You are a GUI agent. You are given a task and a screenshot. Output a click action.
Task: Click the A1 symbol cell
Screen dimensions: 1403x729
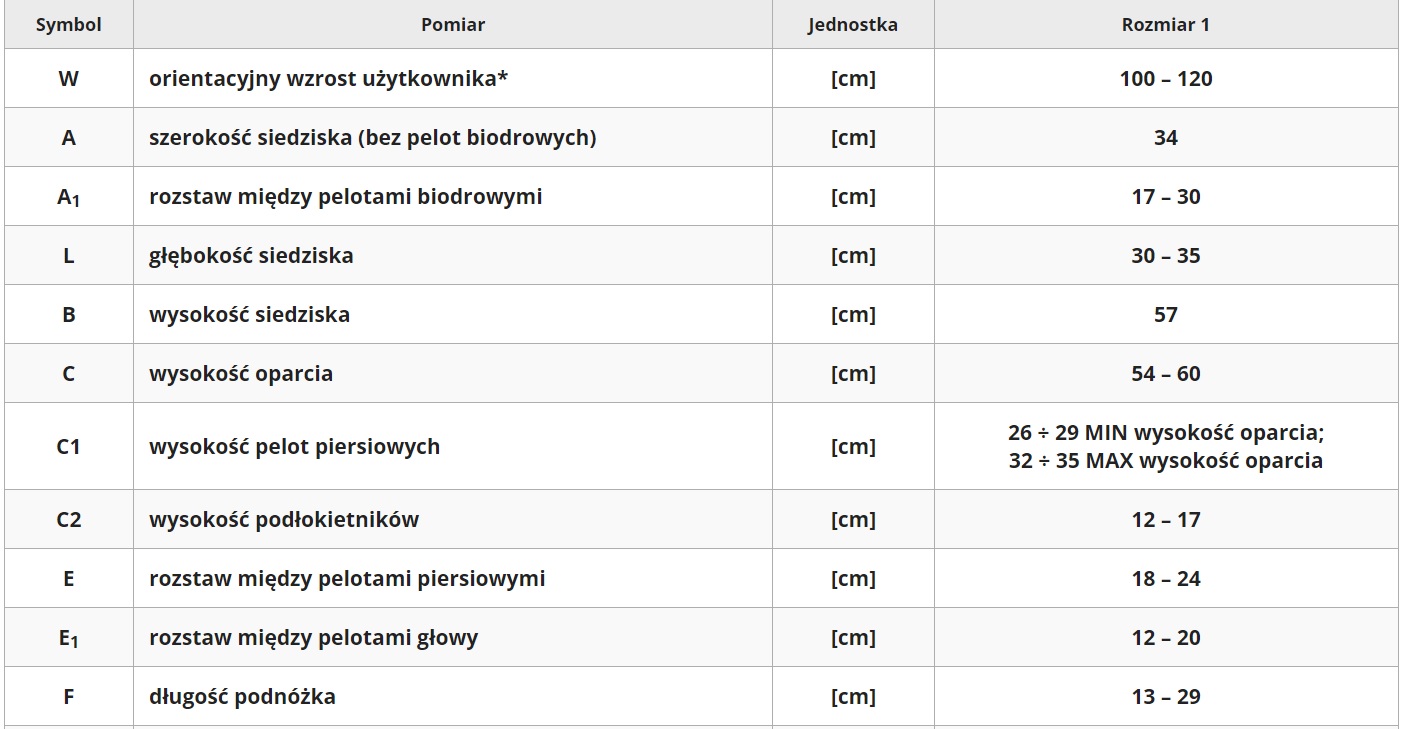[68, 197]
